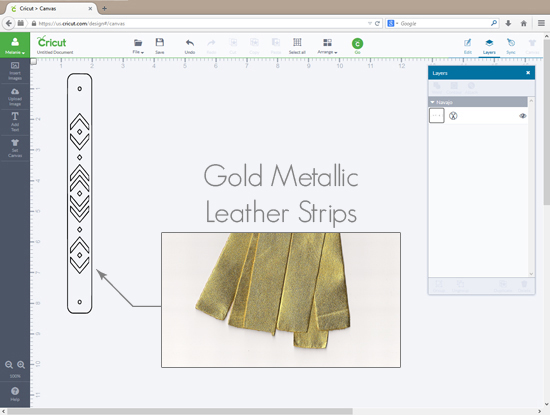Click the Cut toolbar icon
This screenshot has height=415, width=550.
(233, 46)
